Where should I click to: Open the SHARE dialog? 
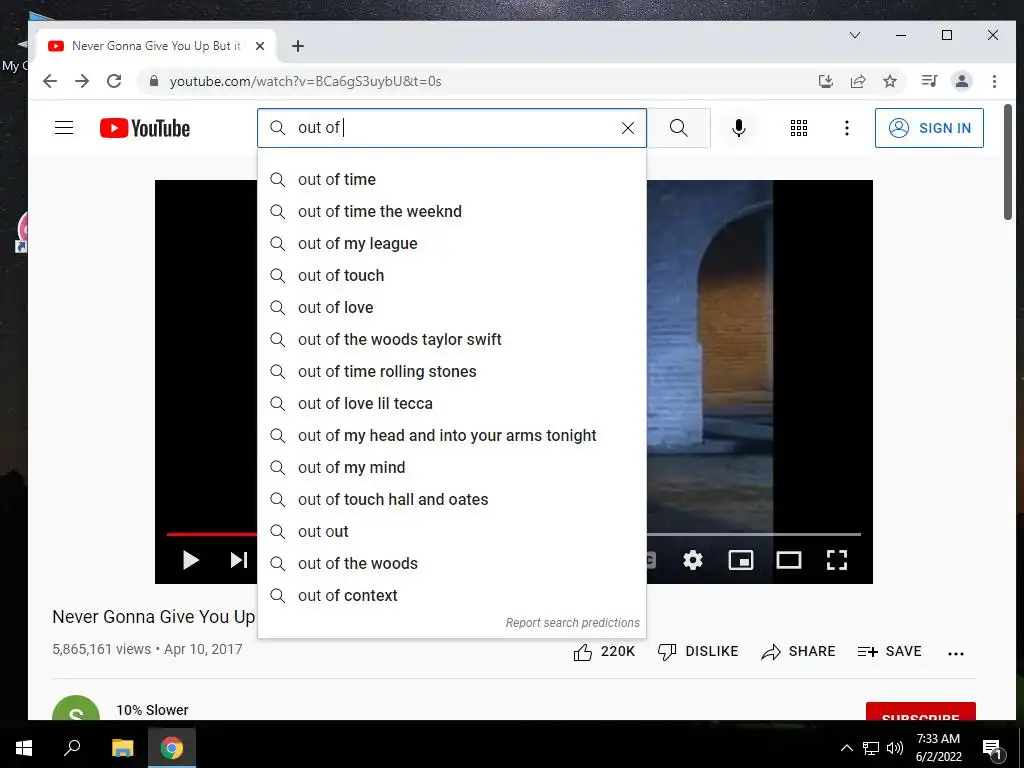(799, 651)
